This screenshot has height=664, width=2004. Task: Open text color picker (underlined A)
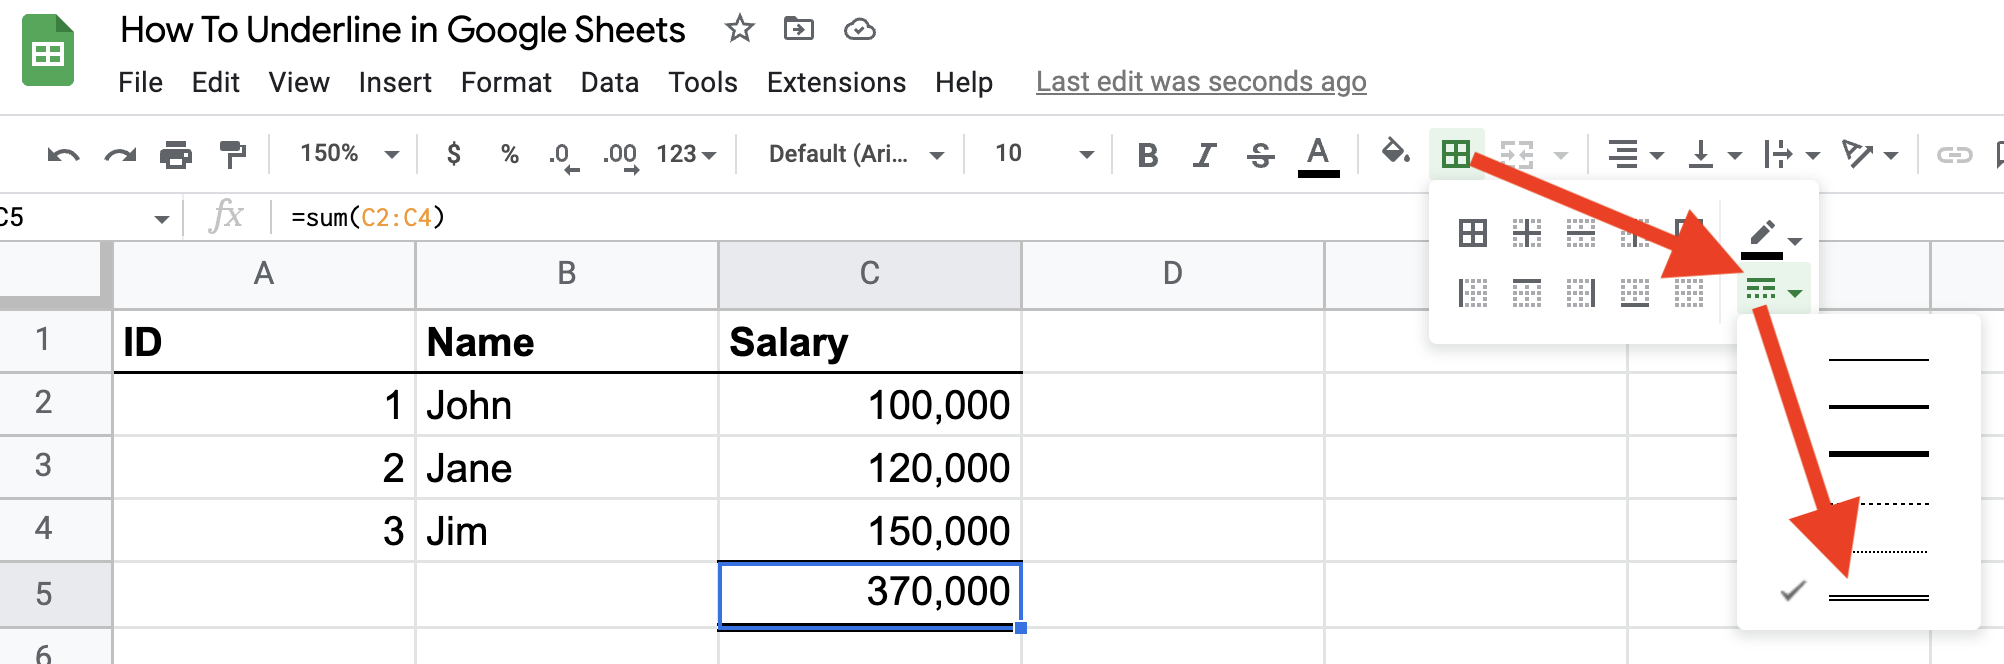pos(1318,156)
